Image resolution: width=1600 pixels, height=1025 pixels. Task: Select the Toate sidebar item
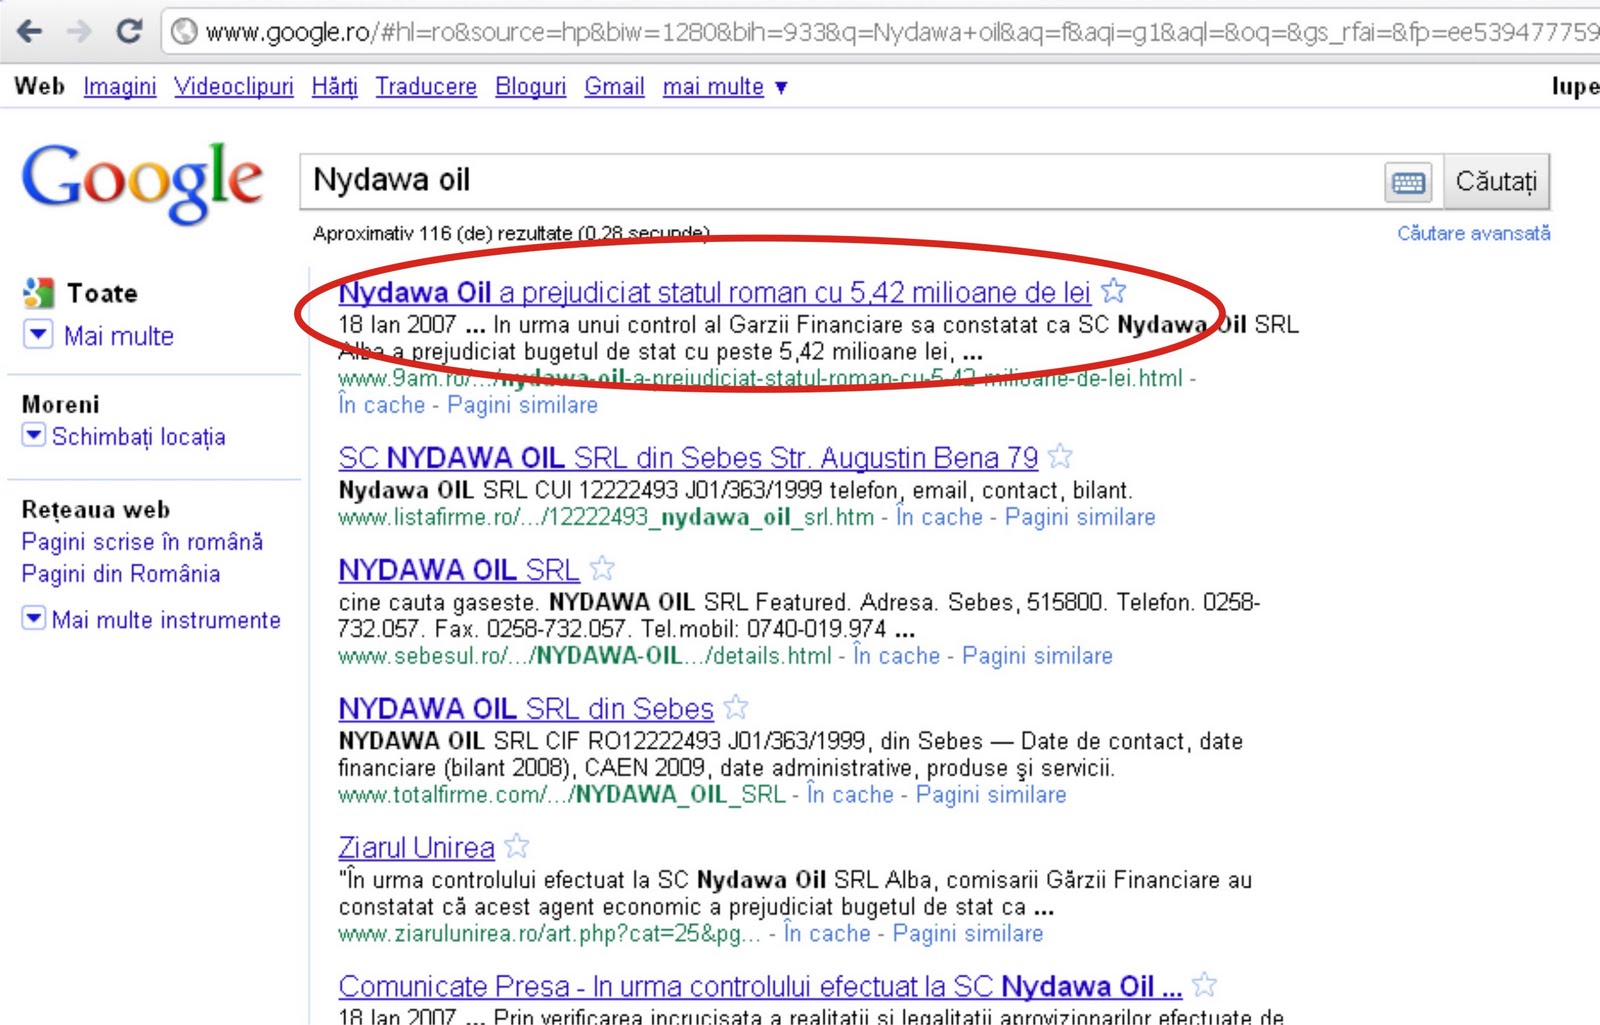click(102, 293)
